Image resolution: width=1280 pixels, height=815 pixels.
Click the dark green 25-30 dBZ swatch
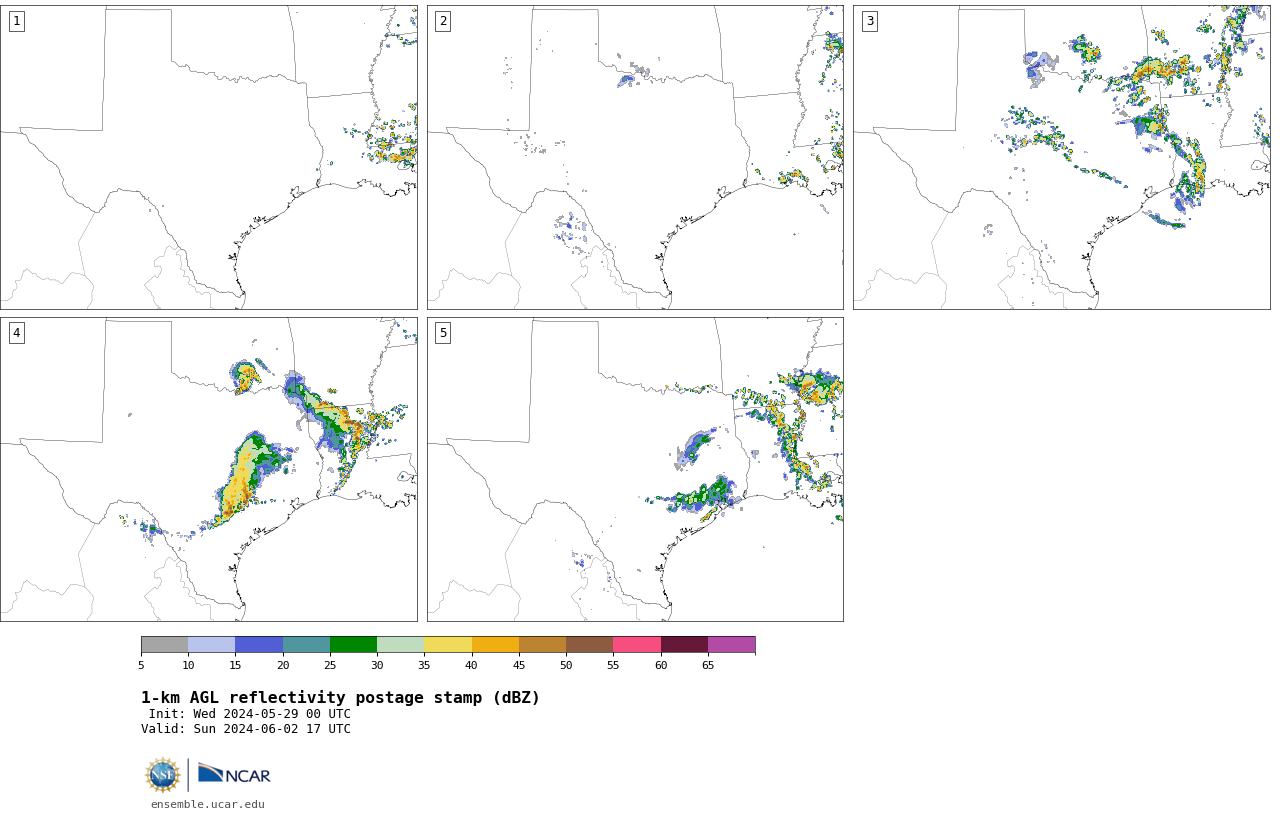point(353,644)
